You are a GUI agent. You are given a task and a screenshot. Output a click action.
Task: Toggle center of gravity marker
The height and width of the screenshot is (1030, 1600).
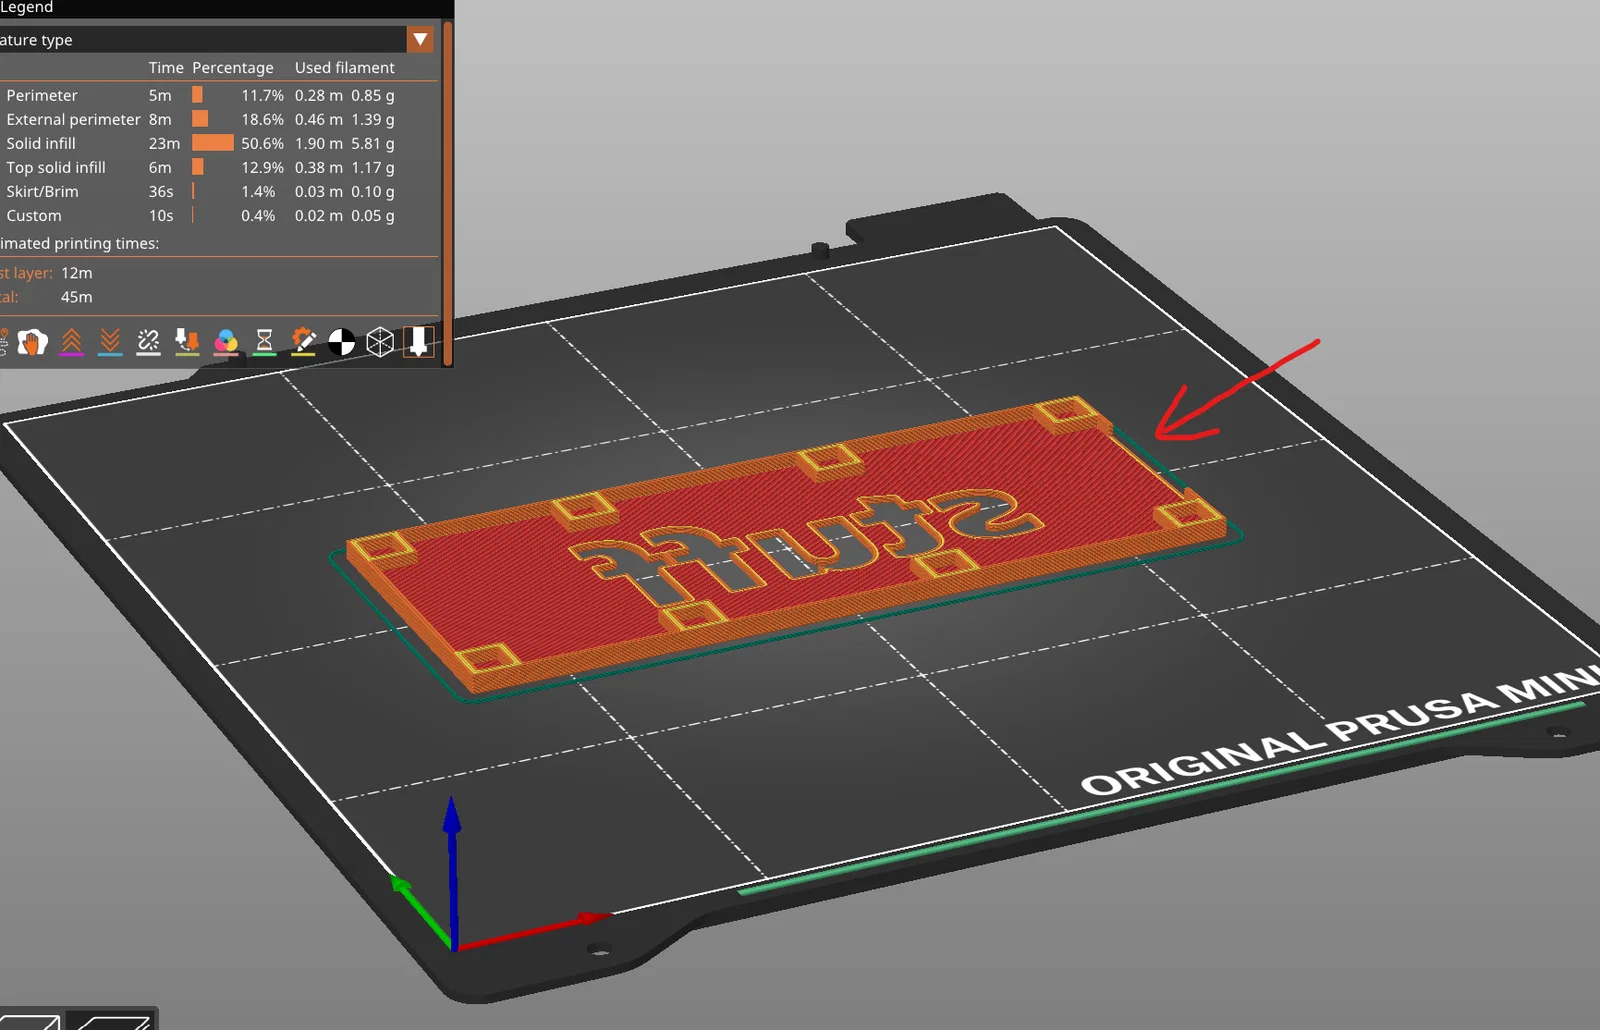(341, 342)
